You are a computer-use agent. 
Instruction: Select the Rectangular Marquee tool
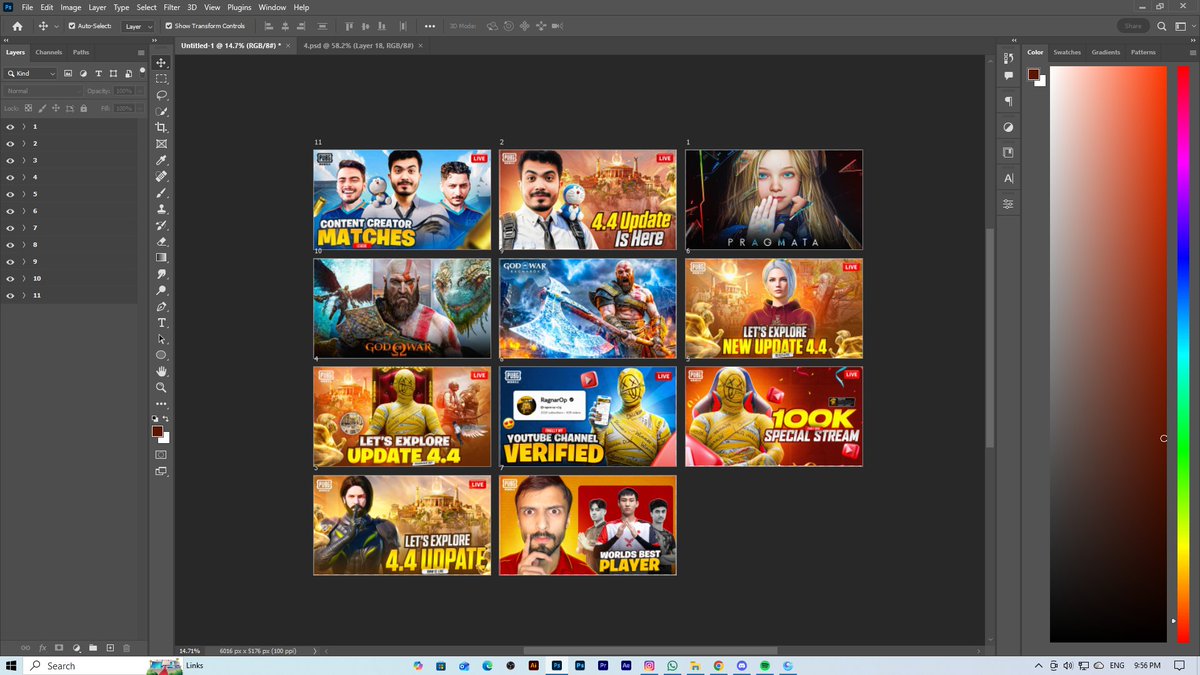coord(162,79)
